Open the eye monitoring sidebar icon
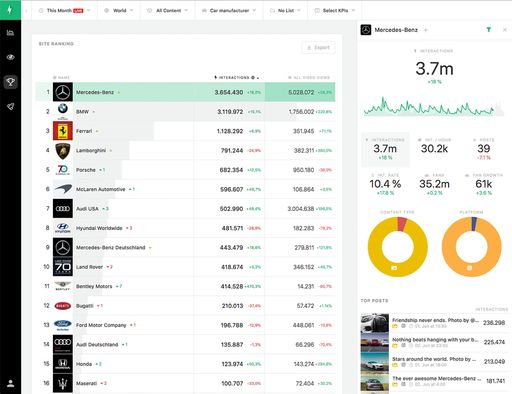 (x=10, y=57)
